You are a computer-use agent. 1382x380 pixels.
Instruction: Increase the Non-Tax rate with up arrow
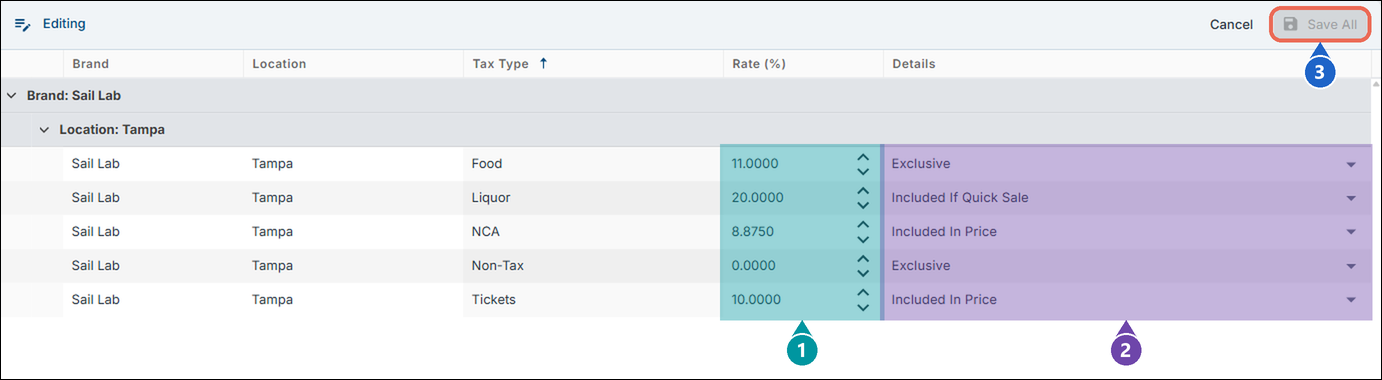(863, 259)
